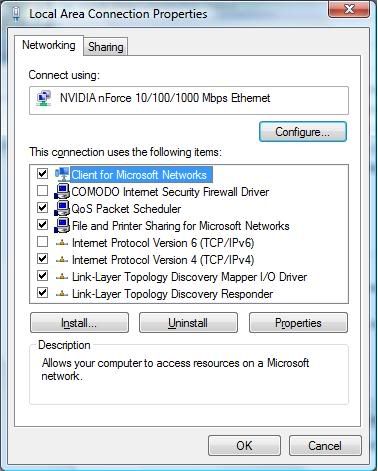Viewport: 378px width, 471px height.
Task: Select COMODO Internet Security Firewall Driver text
Action: point(170,192)
